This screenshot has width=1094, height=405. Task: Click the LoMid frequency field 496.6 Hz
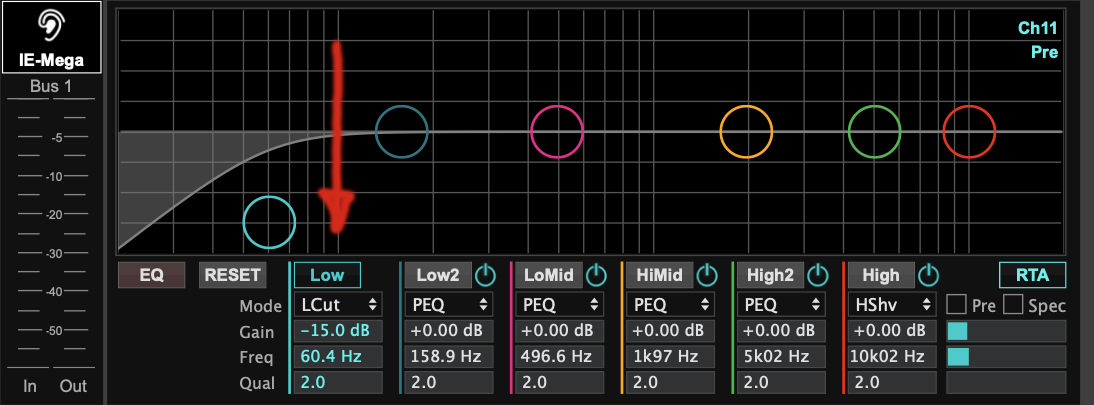point(560,357)
